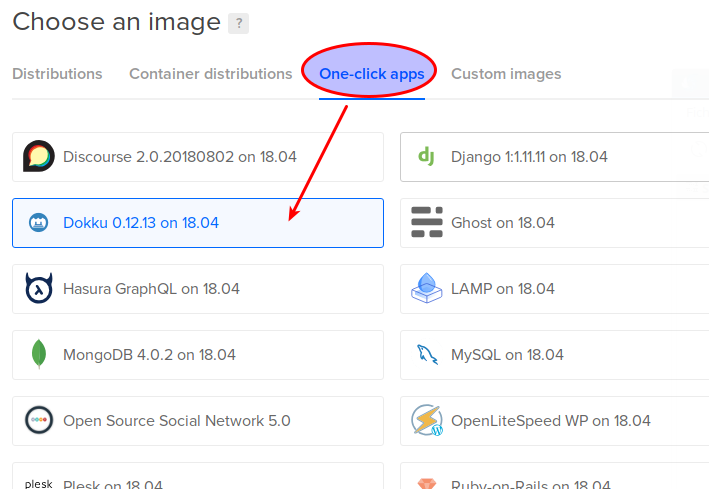Click the Dokku whale logo
Screen dimensions: 709x489
coord(38,223)
